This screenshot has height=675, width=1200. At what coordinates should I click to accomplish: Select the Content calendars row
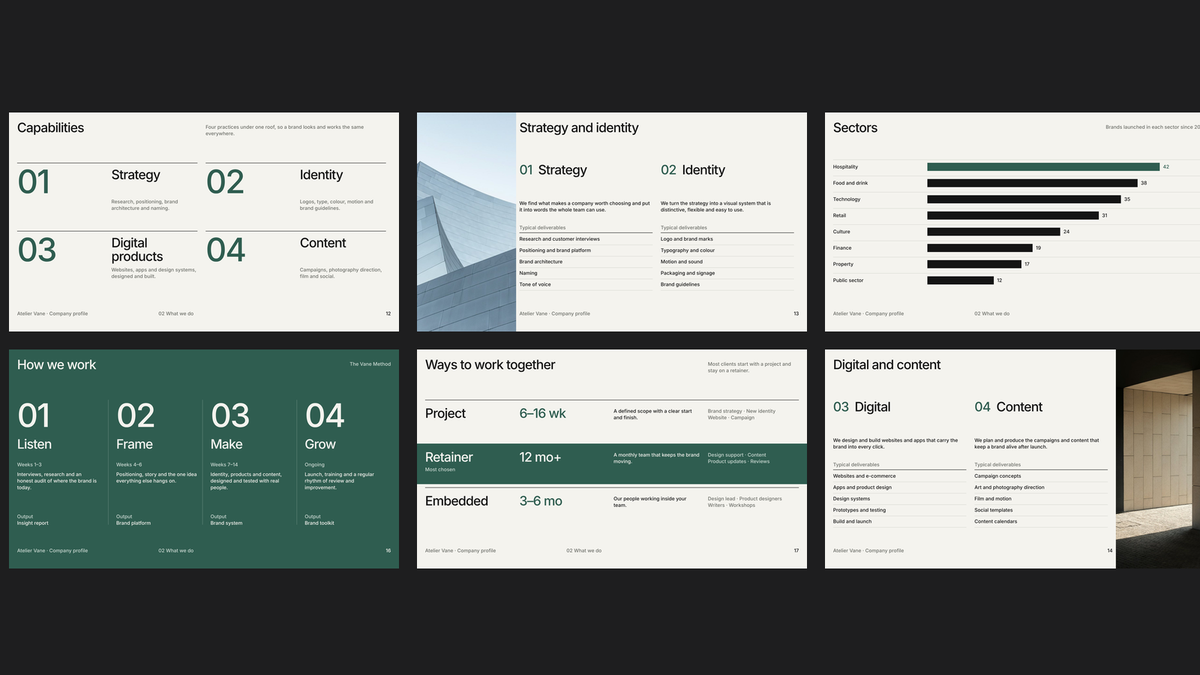[1041, 521]
